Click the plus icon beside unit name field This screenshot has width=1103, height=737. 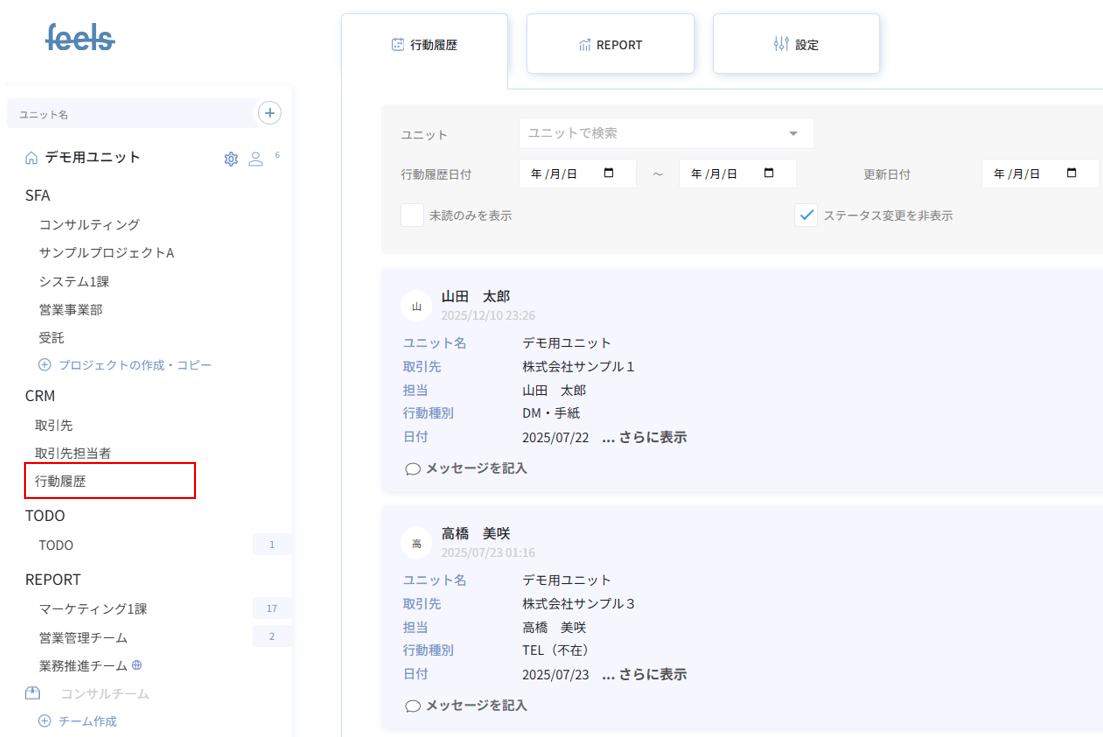point(269,113)
